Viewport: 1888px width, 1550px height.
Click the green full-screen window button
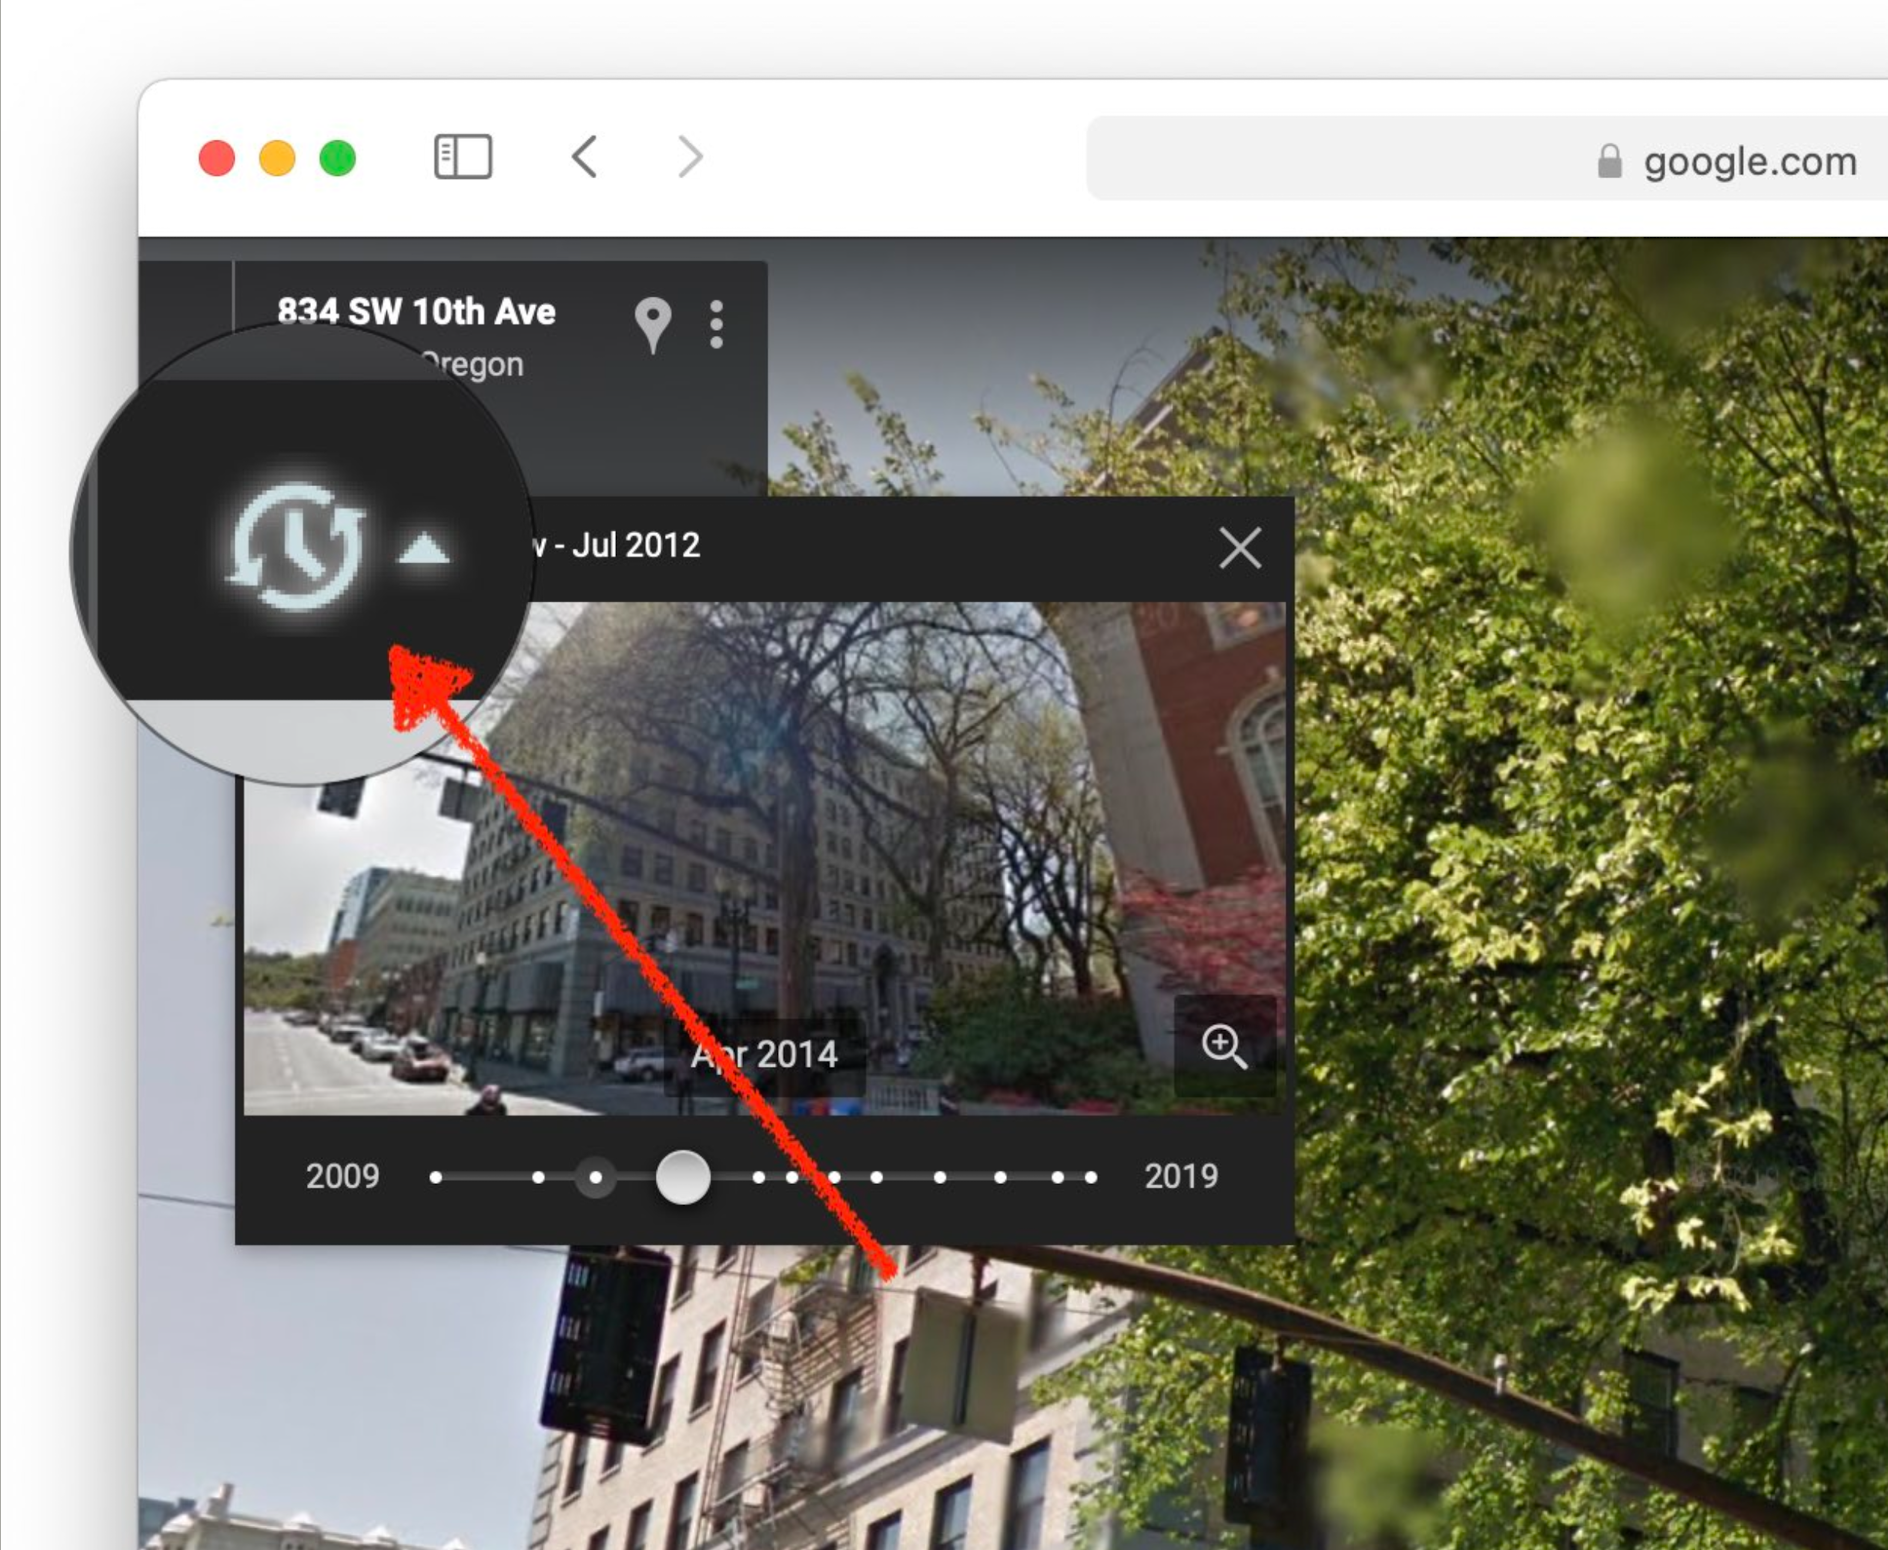(338, 158)
